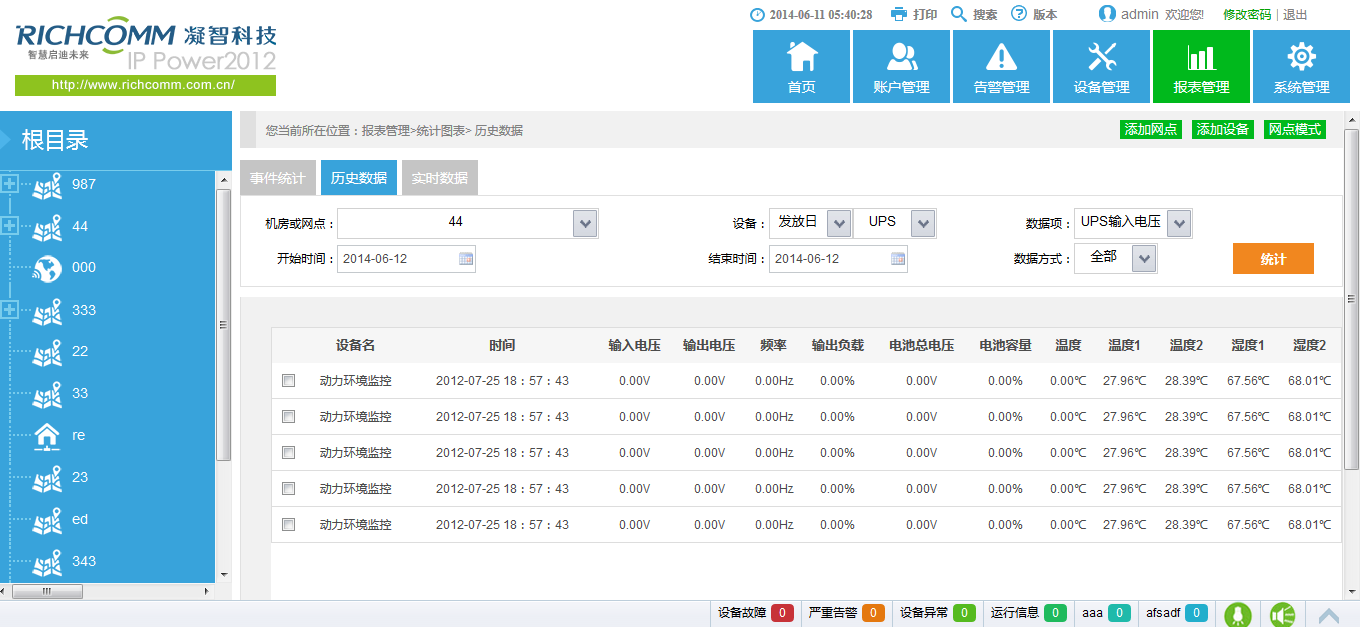The width and height of the screenshot is (1360, 627).
Task: Open the UPS device type dropdown
Action: pyautogui.click(x=924, y=224)
